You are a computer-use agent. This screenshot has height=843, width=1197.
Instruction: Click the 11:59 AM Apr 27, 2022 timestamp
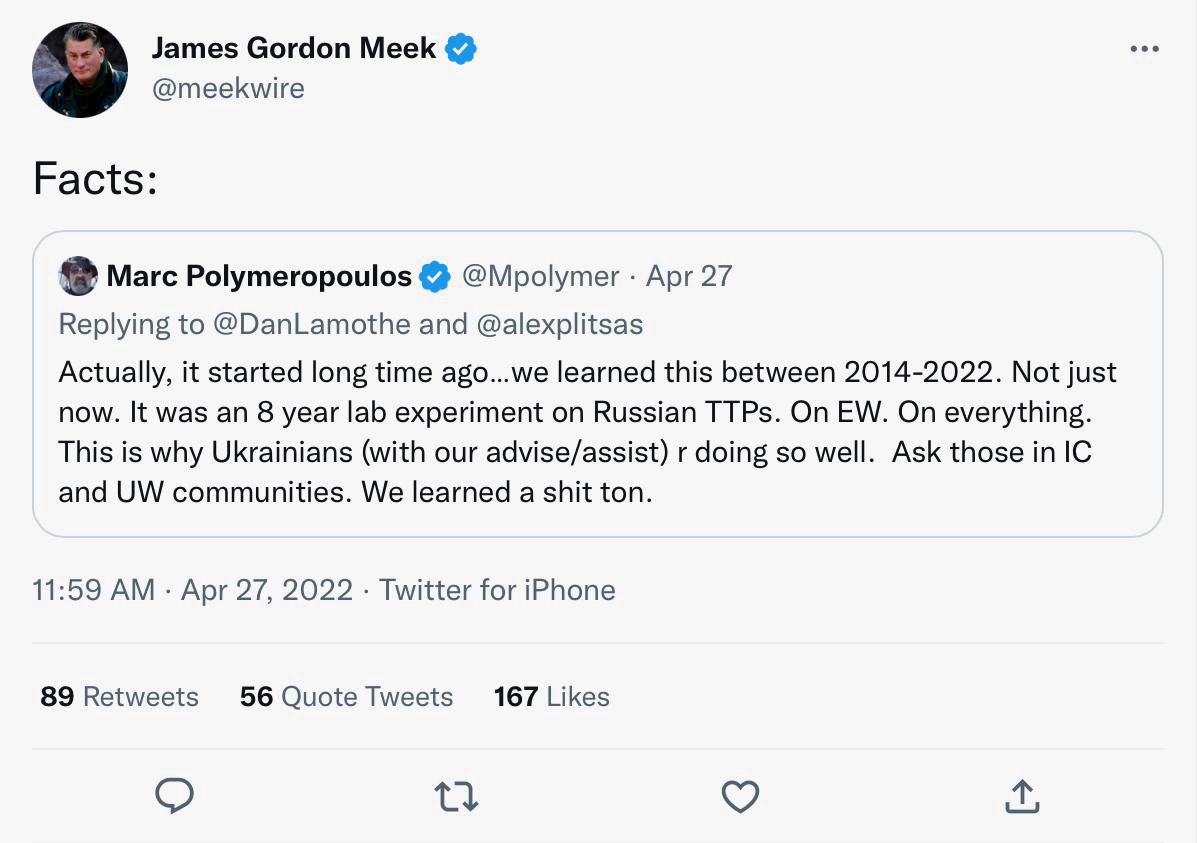(192, 590)
